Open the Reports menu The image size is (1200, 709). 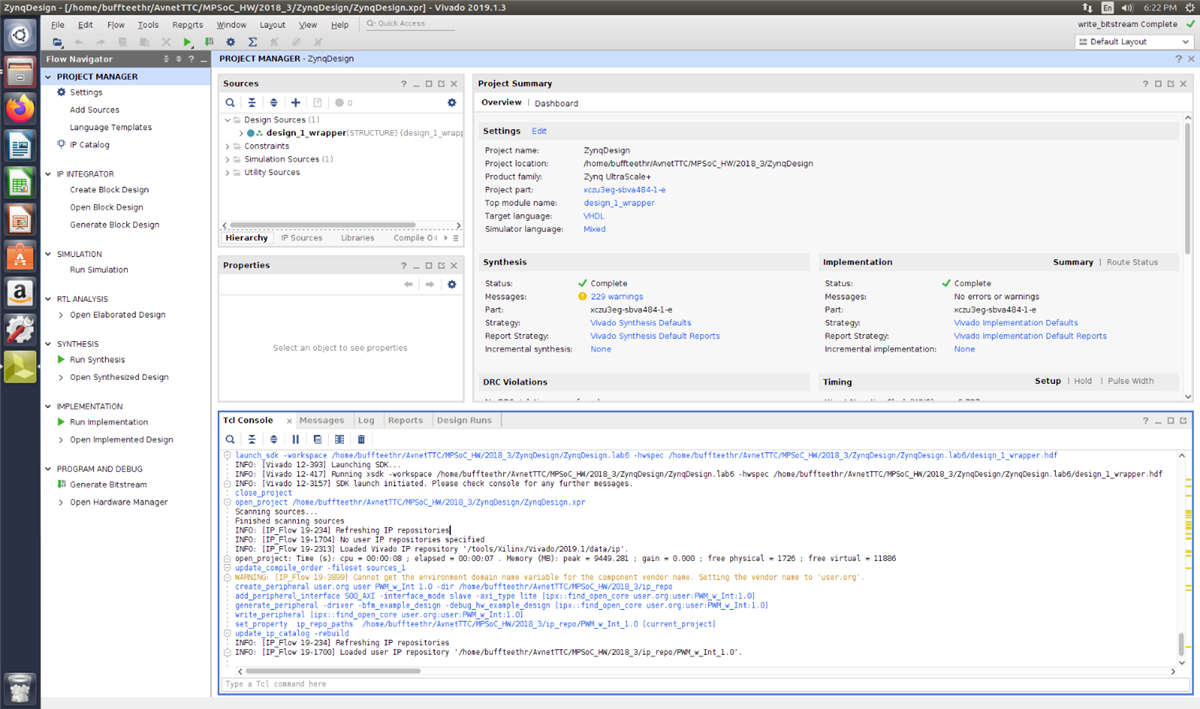click(x=187, y=24)
